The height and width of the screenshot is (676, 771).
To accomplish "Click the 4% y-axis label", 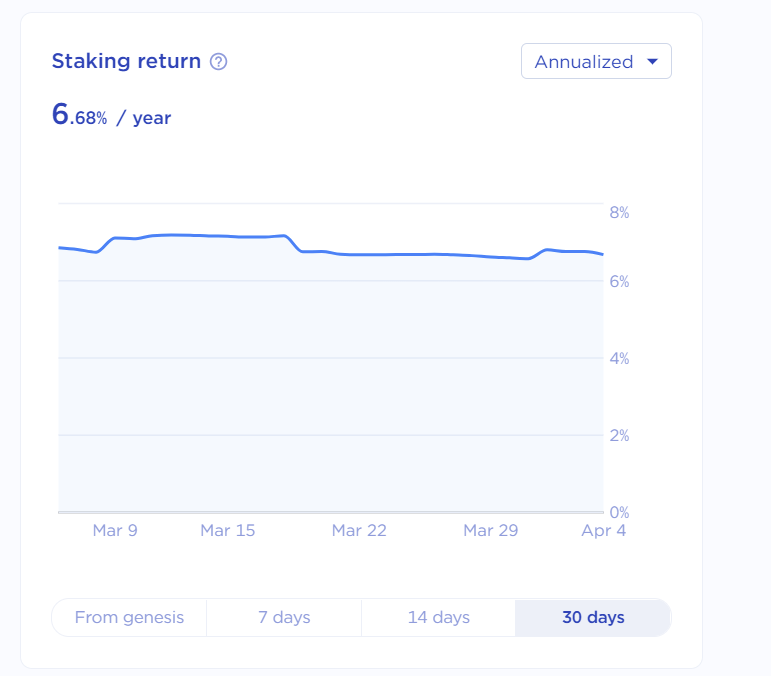I will pyautogui.click(x=619, y=358).
